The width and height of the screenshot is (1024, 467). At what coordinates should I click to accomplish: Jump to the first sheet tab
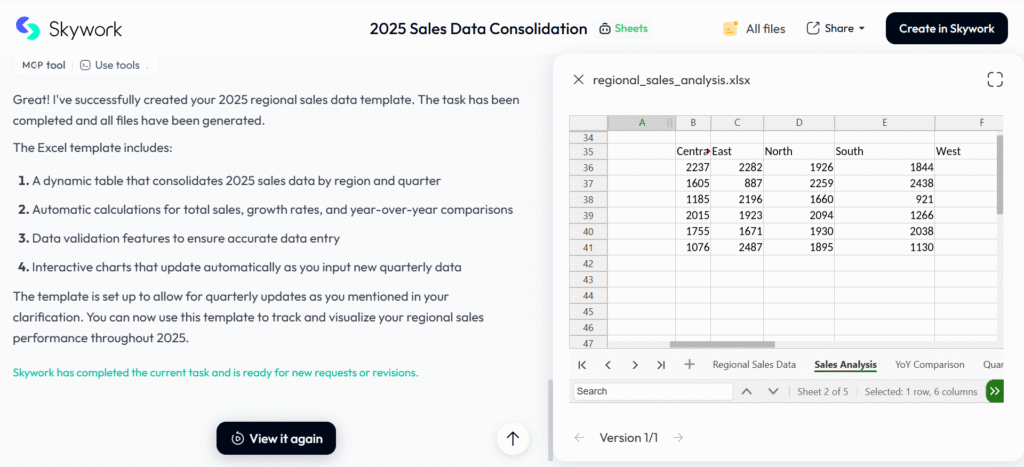tap(582, 365)
